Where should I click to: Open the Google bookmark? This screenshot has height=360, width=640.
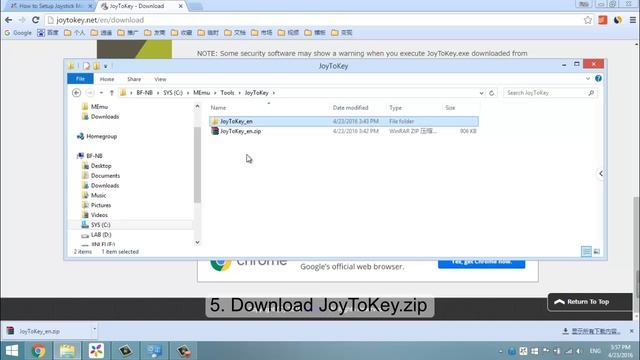[18, 33]
